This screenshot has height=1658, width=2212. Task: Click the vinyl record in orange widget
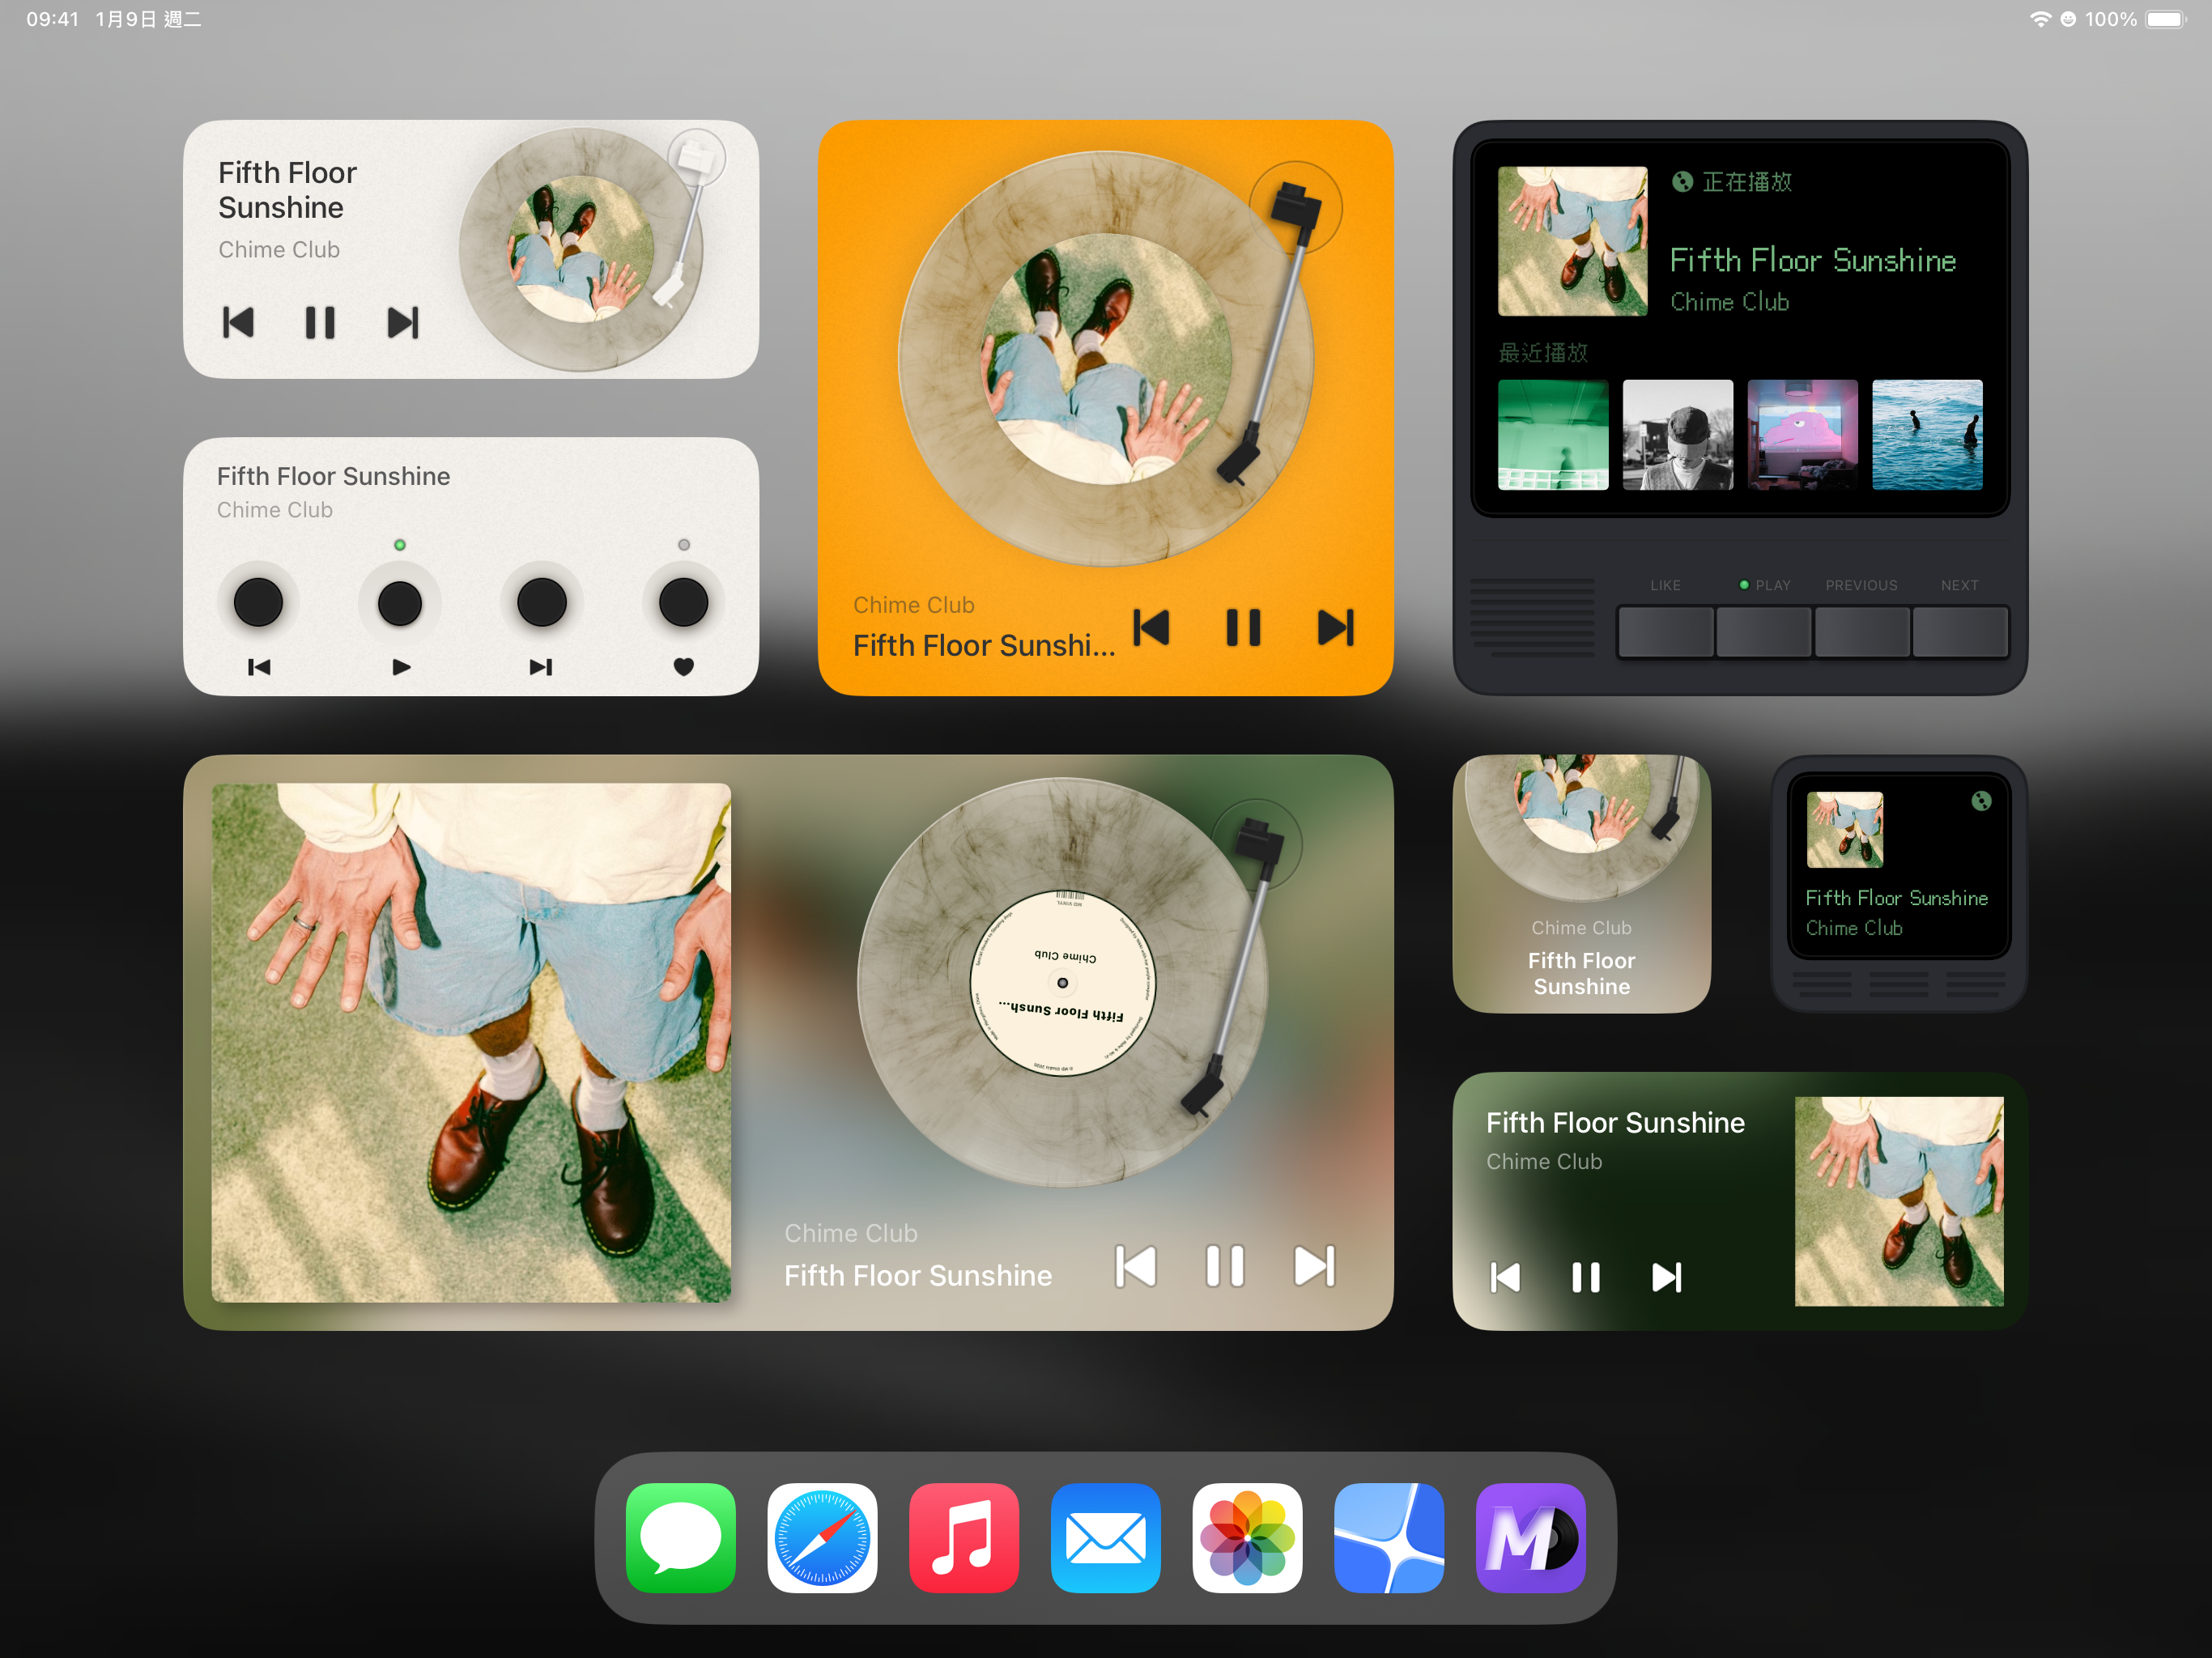[1105, 359]
